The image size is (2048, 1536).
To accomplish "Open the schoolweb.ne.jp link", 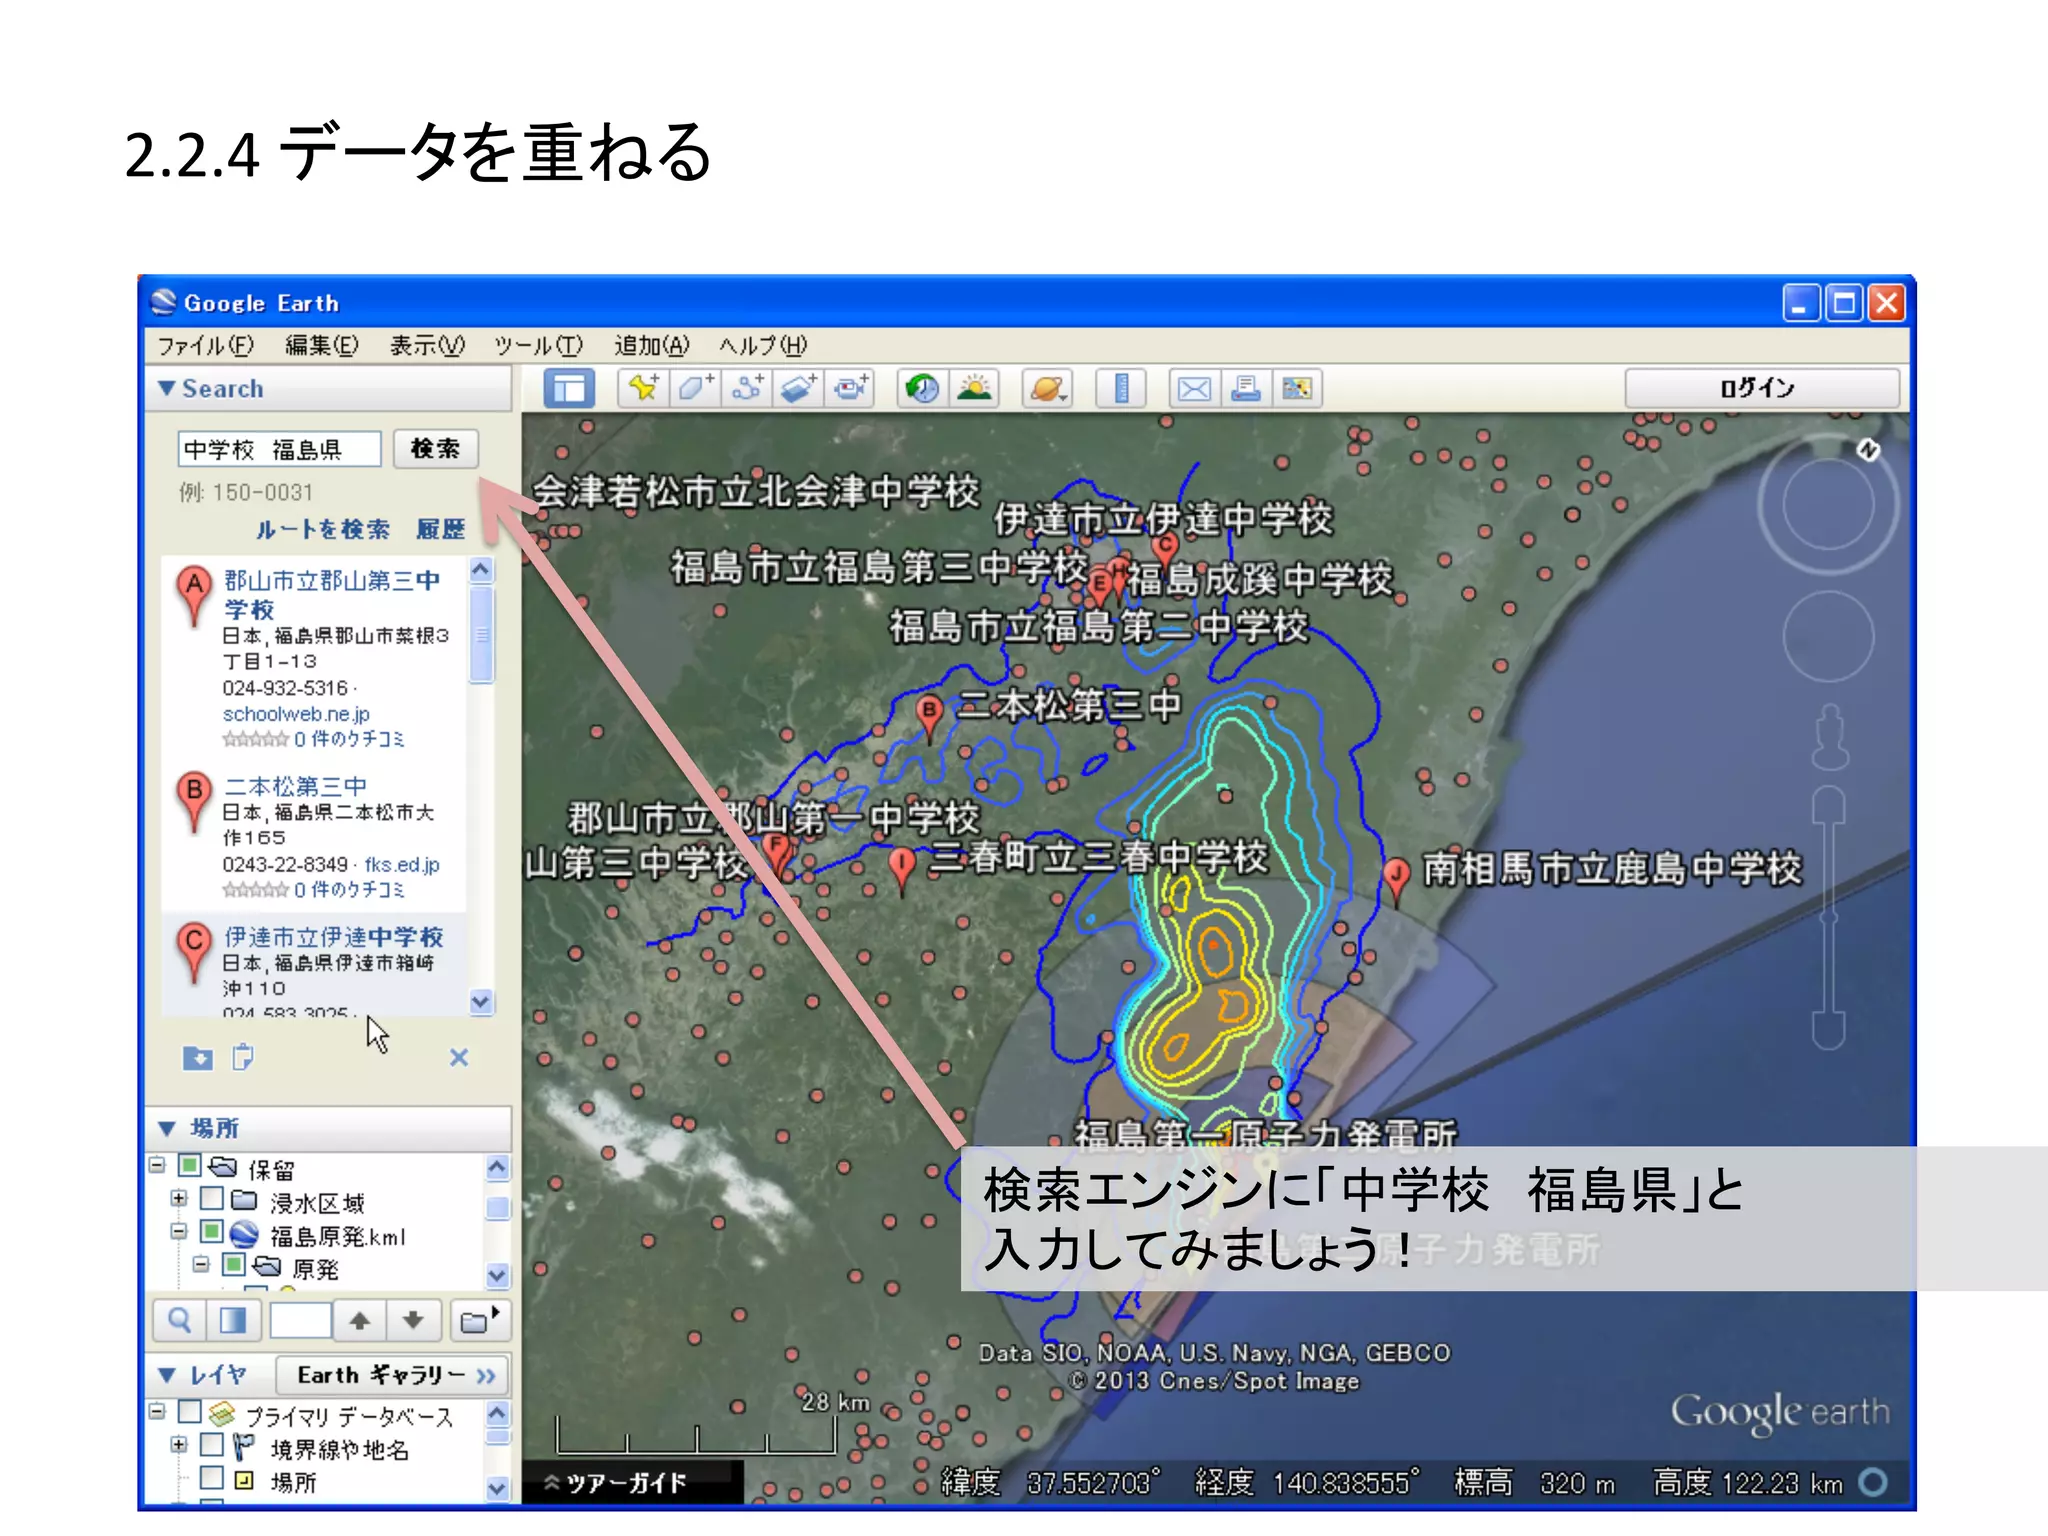I will pos(296,714).
